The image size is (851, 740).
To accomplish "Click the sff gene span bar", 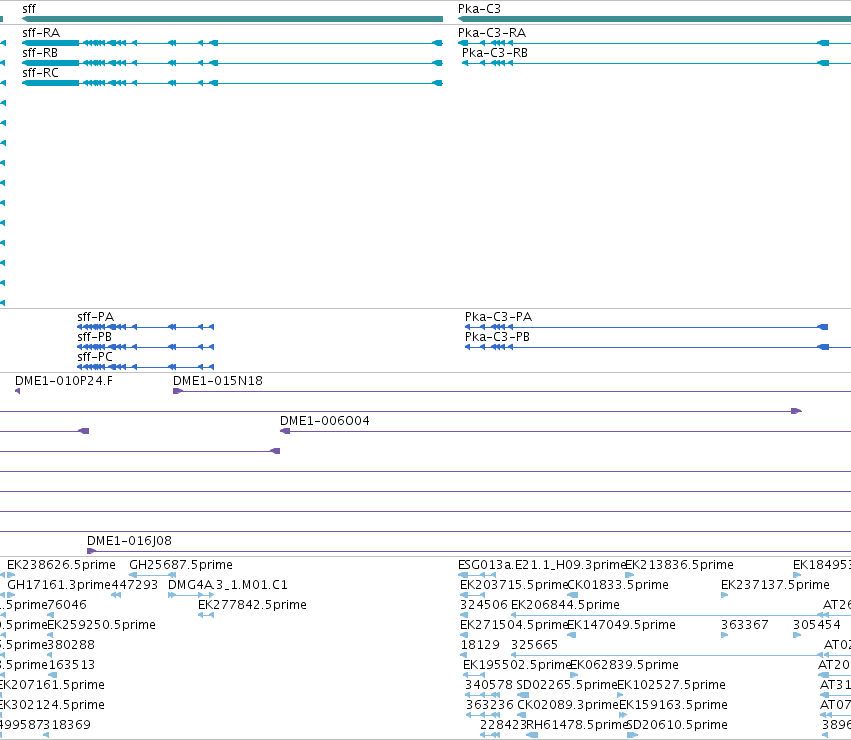I will 232,19.
